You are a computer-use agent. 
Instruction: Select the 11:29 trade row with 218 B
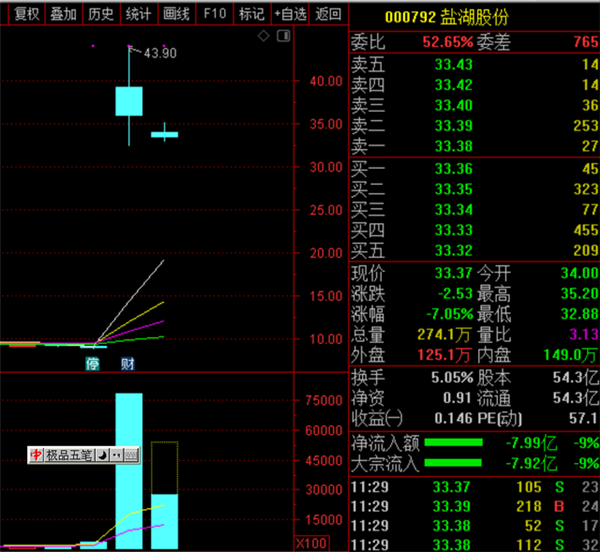pos(474,506)
